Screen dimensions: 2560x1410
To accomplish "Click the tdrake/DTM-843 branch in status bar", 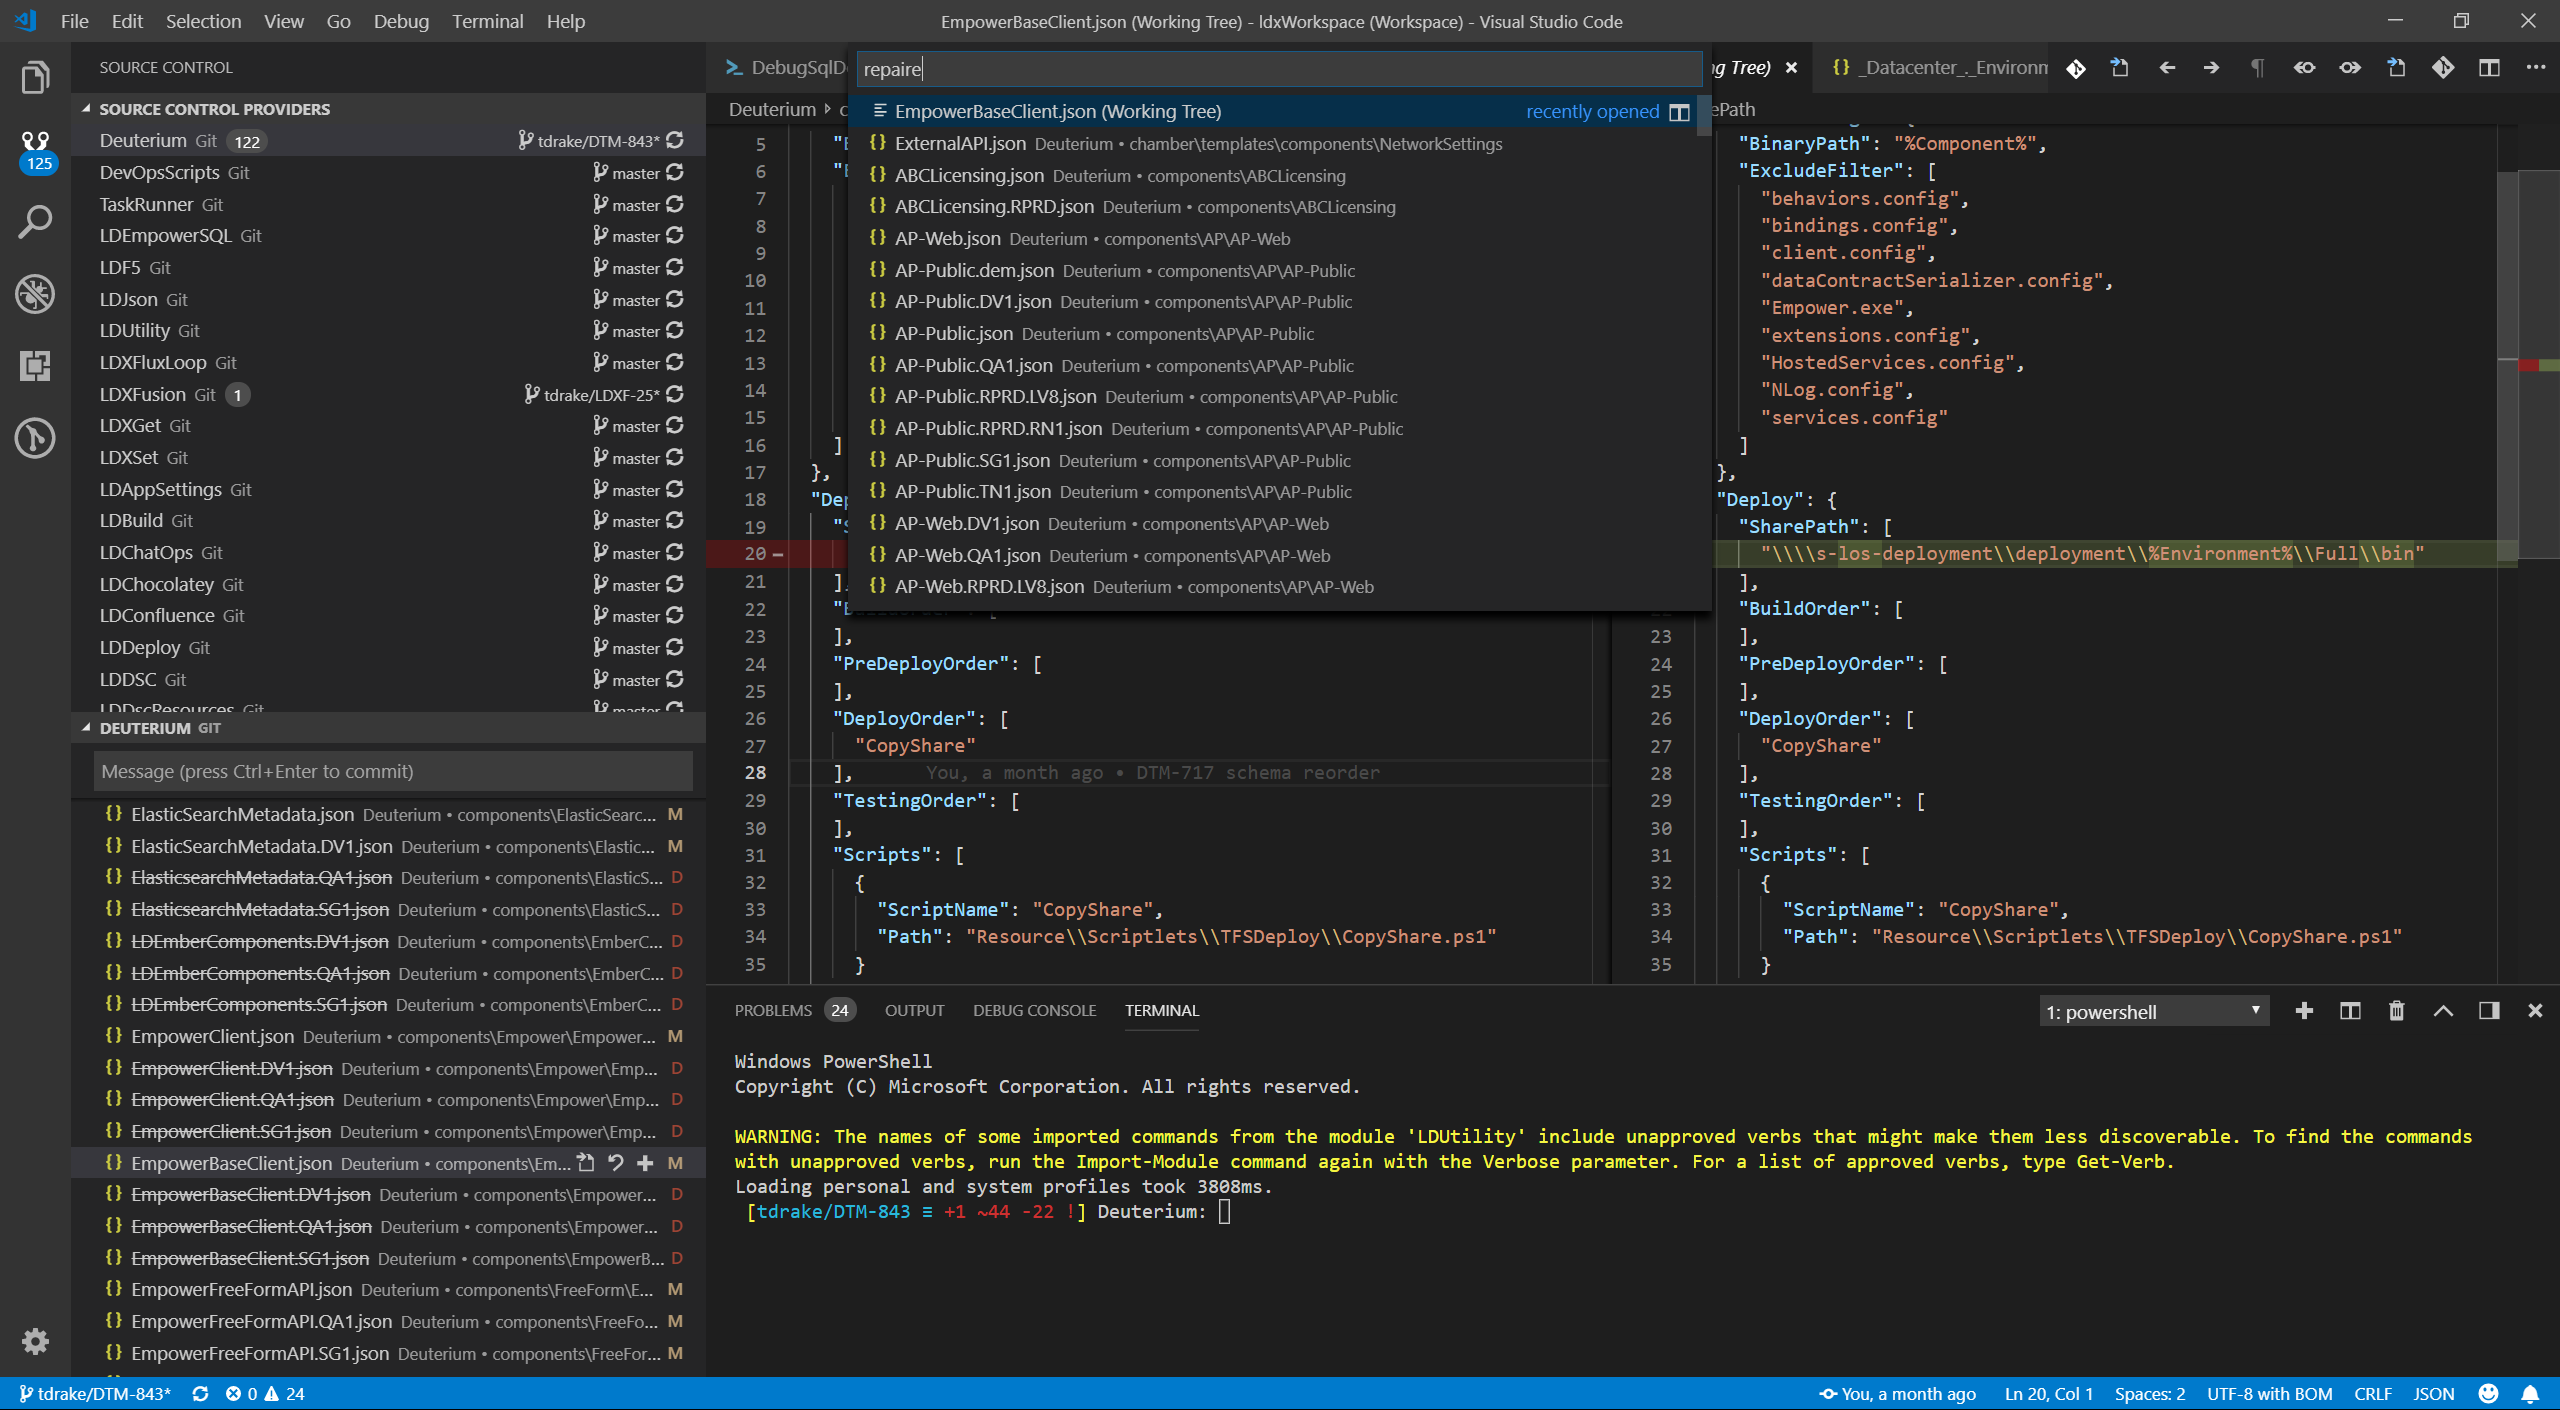I will coord(95,1393).
